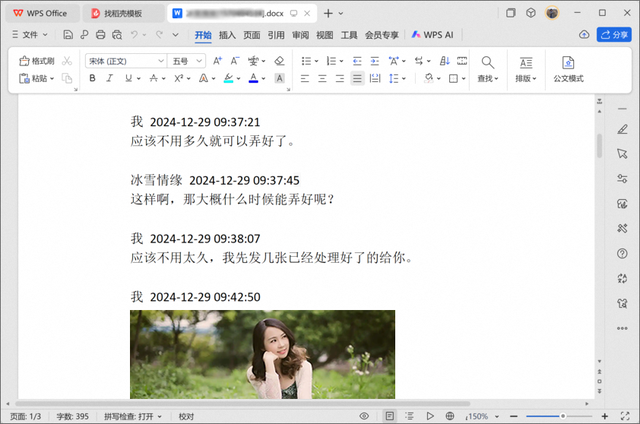Switch to web layout globe icon in status bar

(450, 416)
